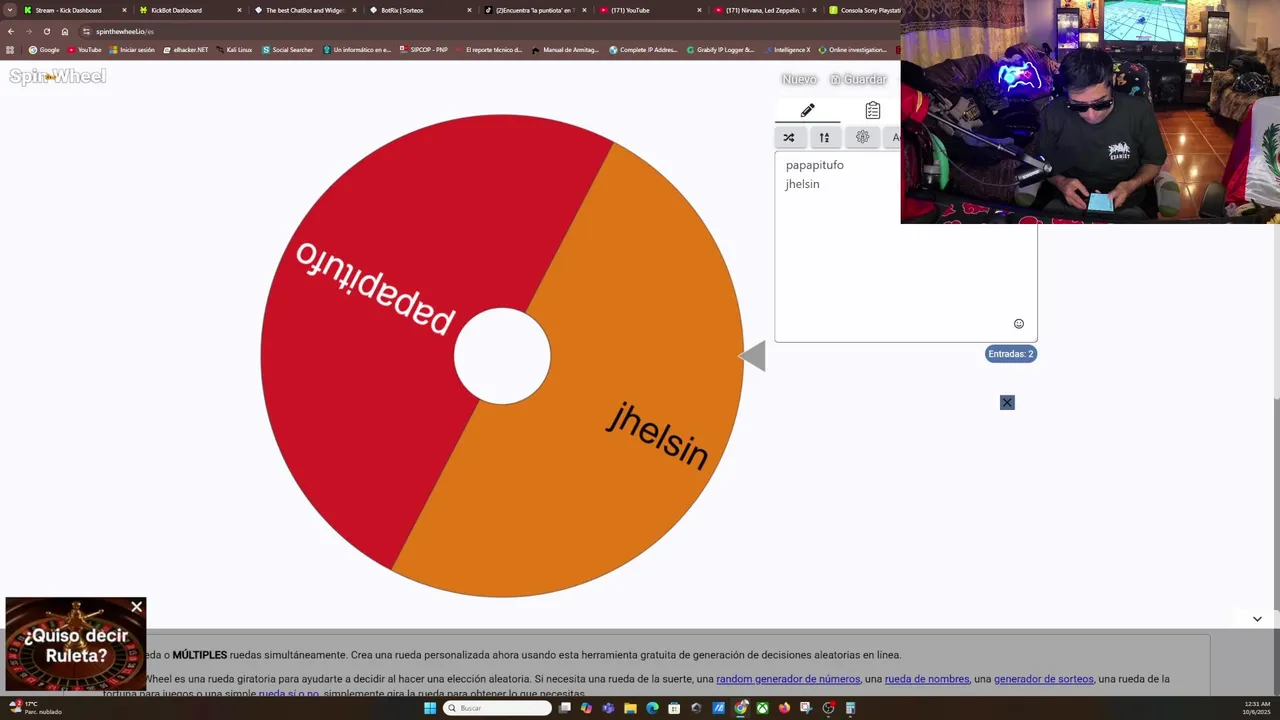Image resolution: width=1280 pixels, height=720 pixels.
Task: Switch to The best ChatBot and Widget tab
Action: 305,10
